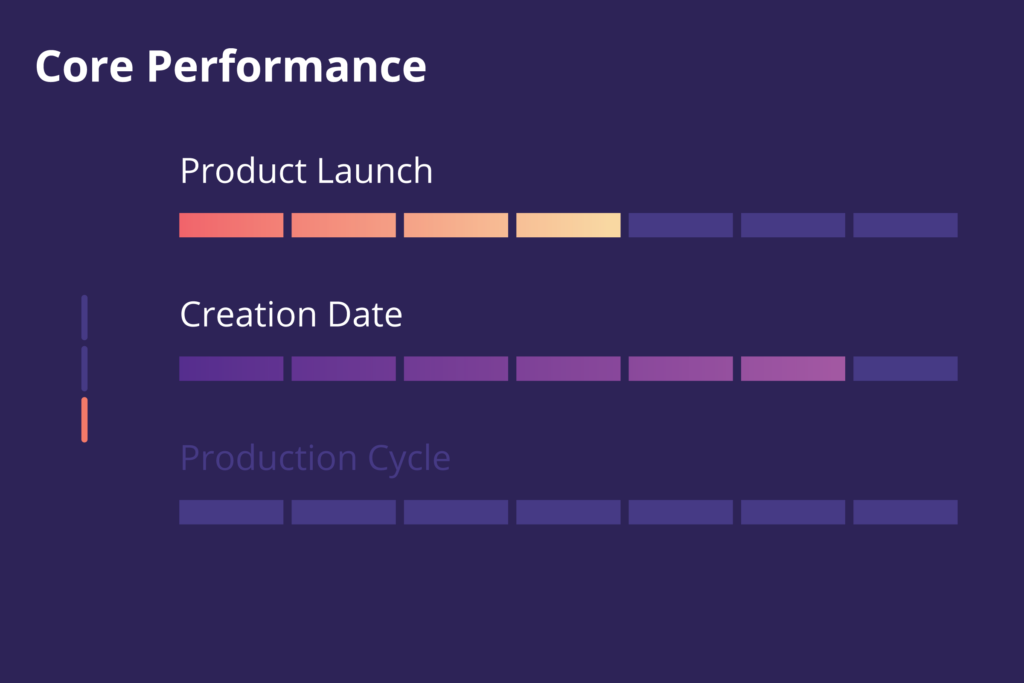Click the dimmed Production Cycle label
Viewport: 1024px width, 683px height.
315,458
